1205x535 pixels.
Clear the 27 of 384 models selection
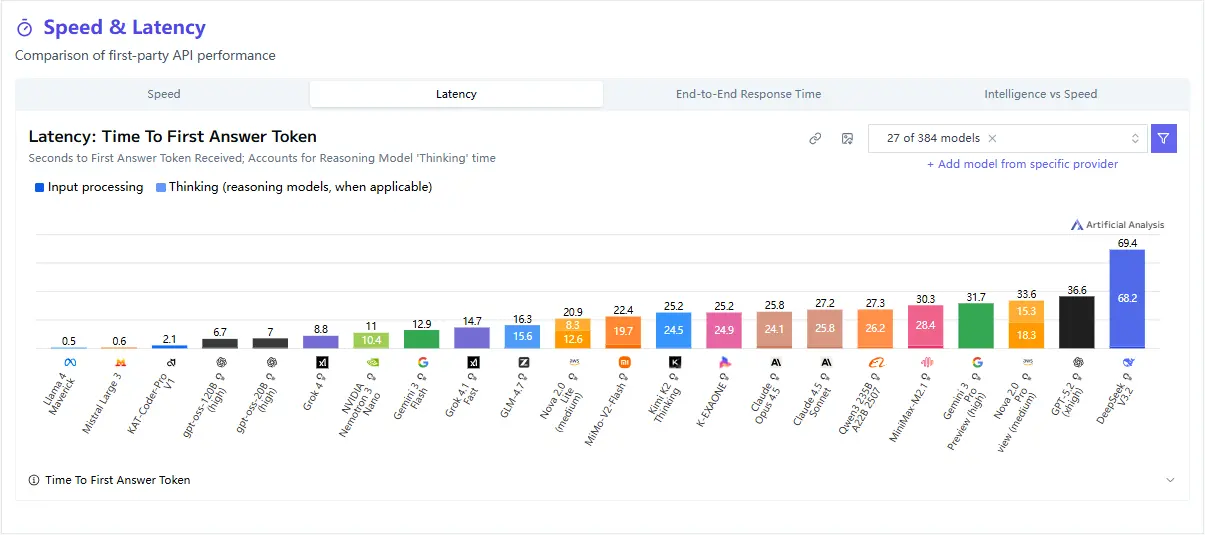click(x=992, y=139)
